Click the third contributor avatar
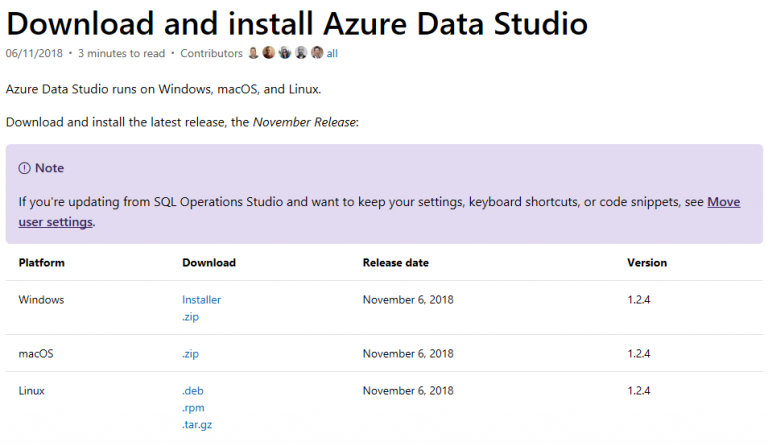 [285, 53]
